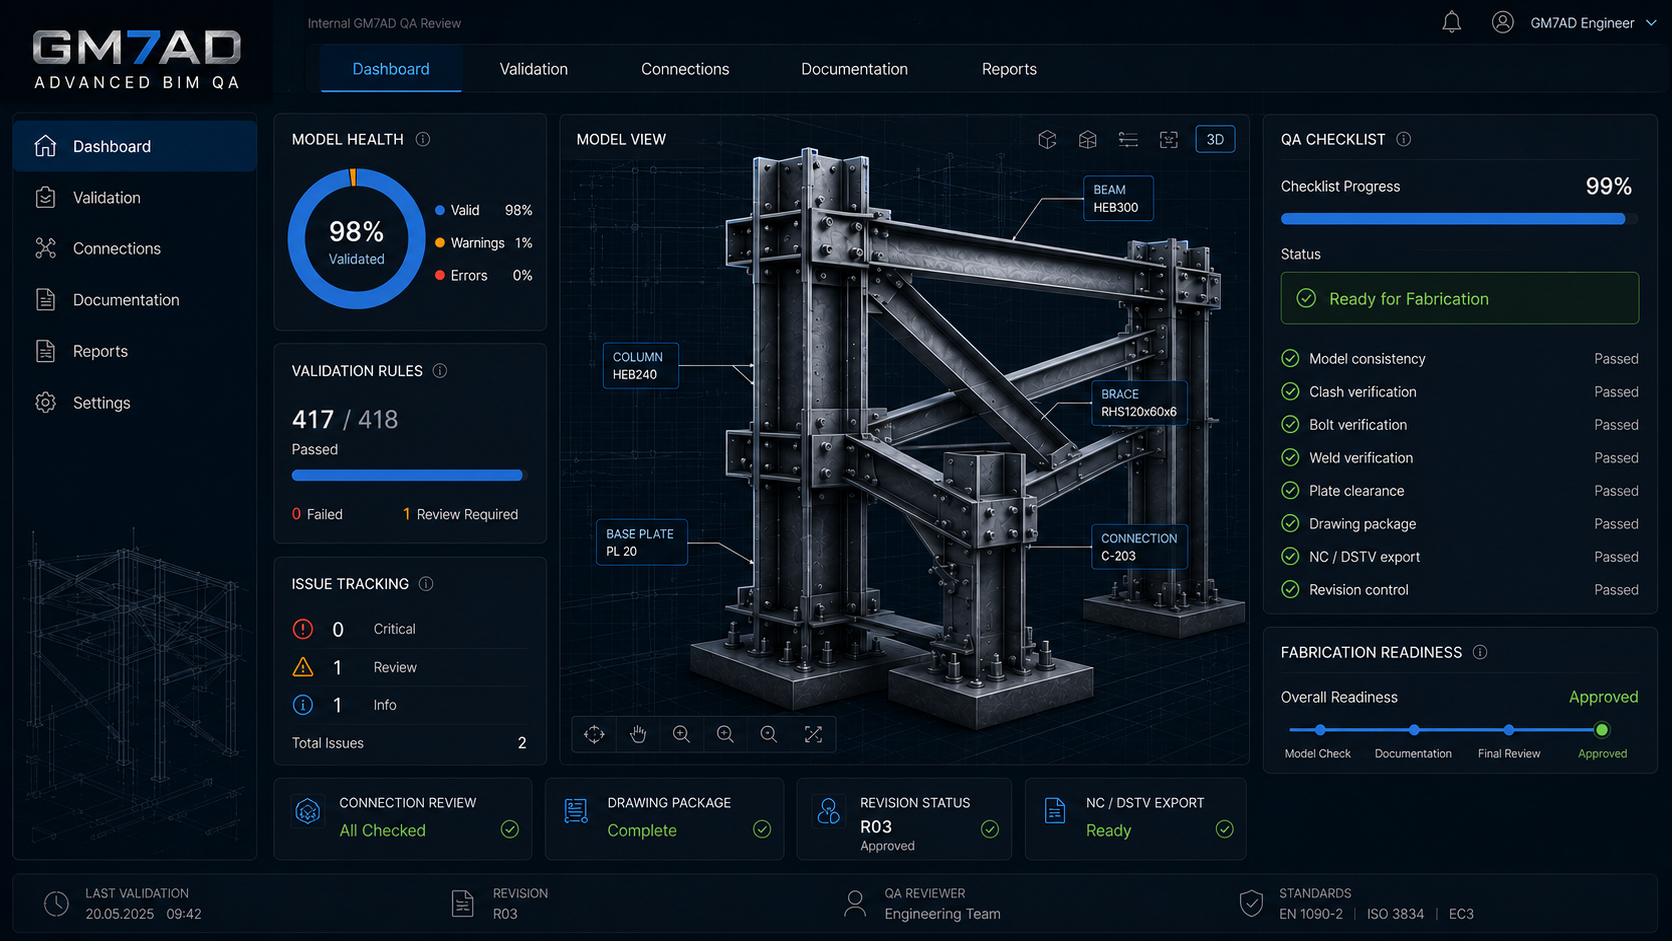
Task: Click the Model Check readiness step
Action: point(1320,730)
